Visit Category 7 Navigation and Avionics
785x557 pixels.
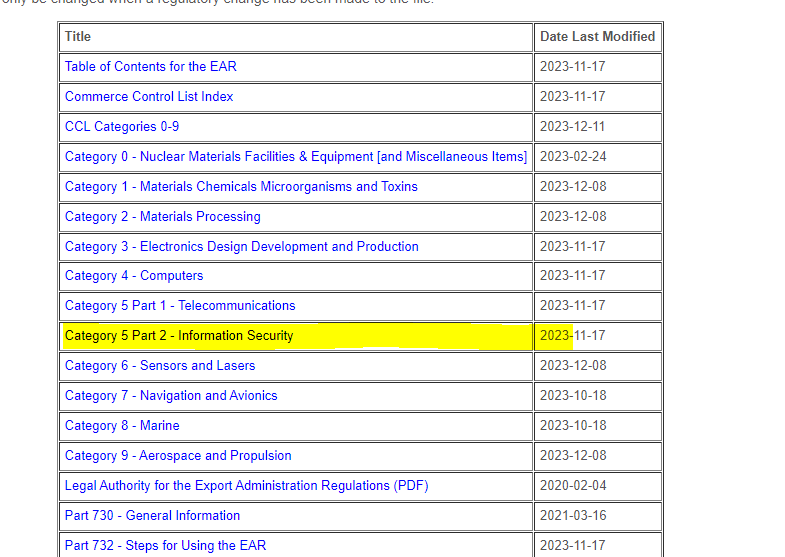pos(171,396)
